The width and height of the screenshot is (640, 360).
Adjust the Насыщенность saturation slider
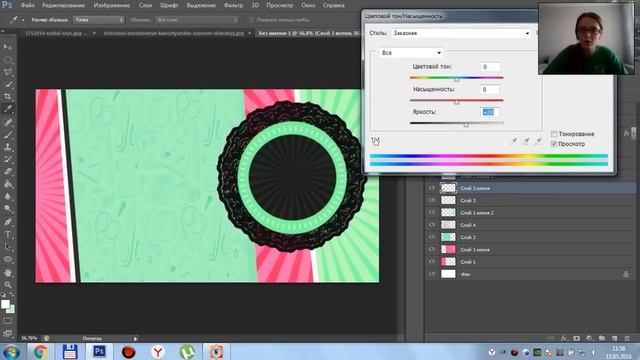point(457,101)
